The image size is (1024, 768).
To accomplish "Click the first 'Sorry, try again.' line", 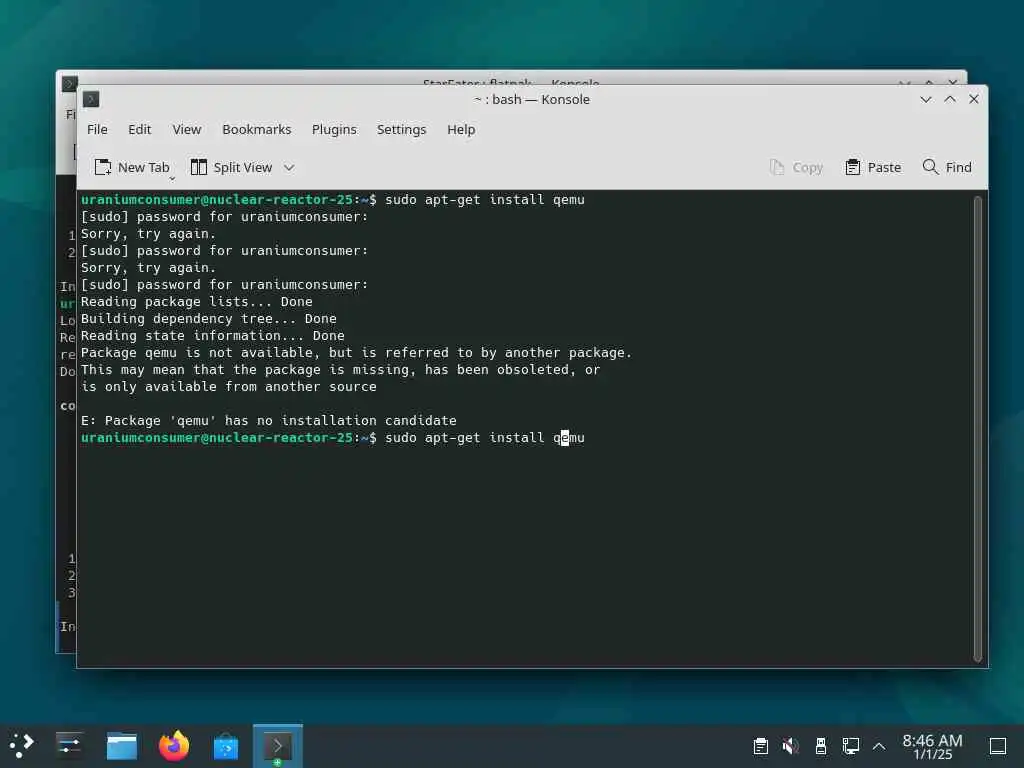I will tap(148, 234).
